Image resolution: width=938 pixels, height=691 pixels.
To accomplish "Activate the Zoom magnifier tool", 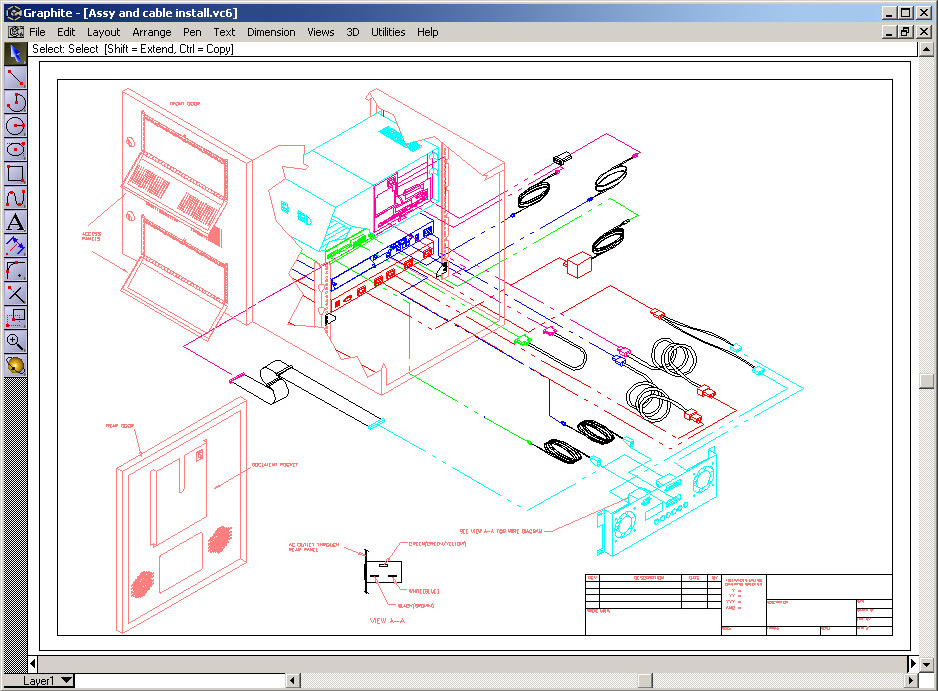I will 15,342.
